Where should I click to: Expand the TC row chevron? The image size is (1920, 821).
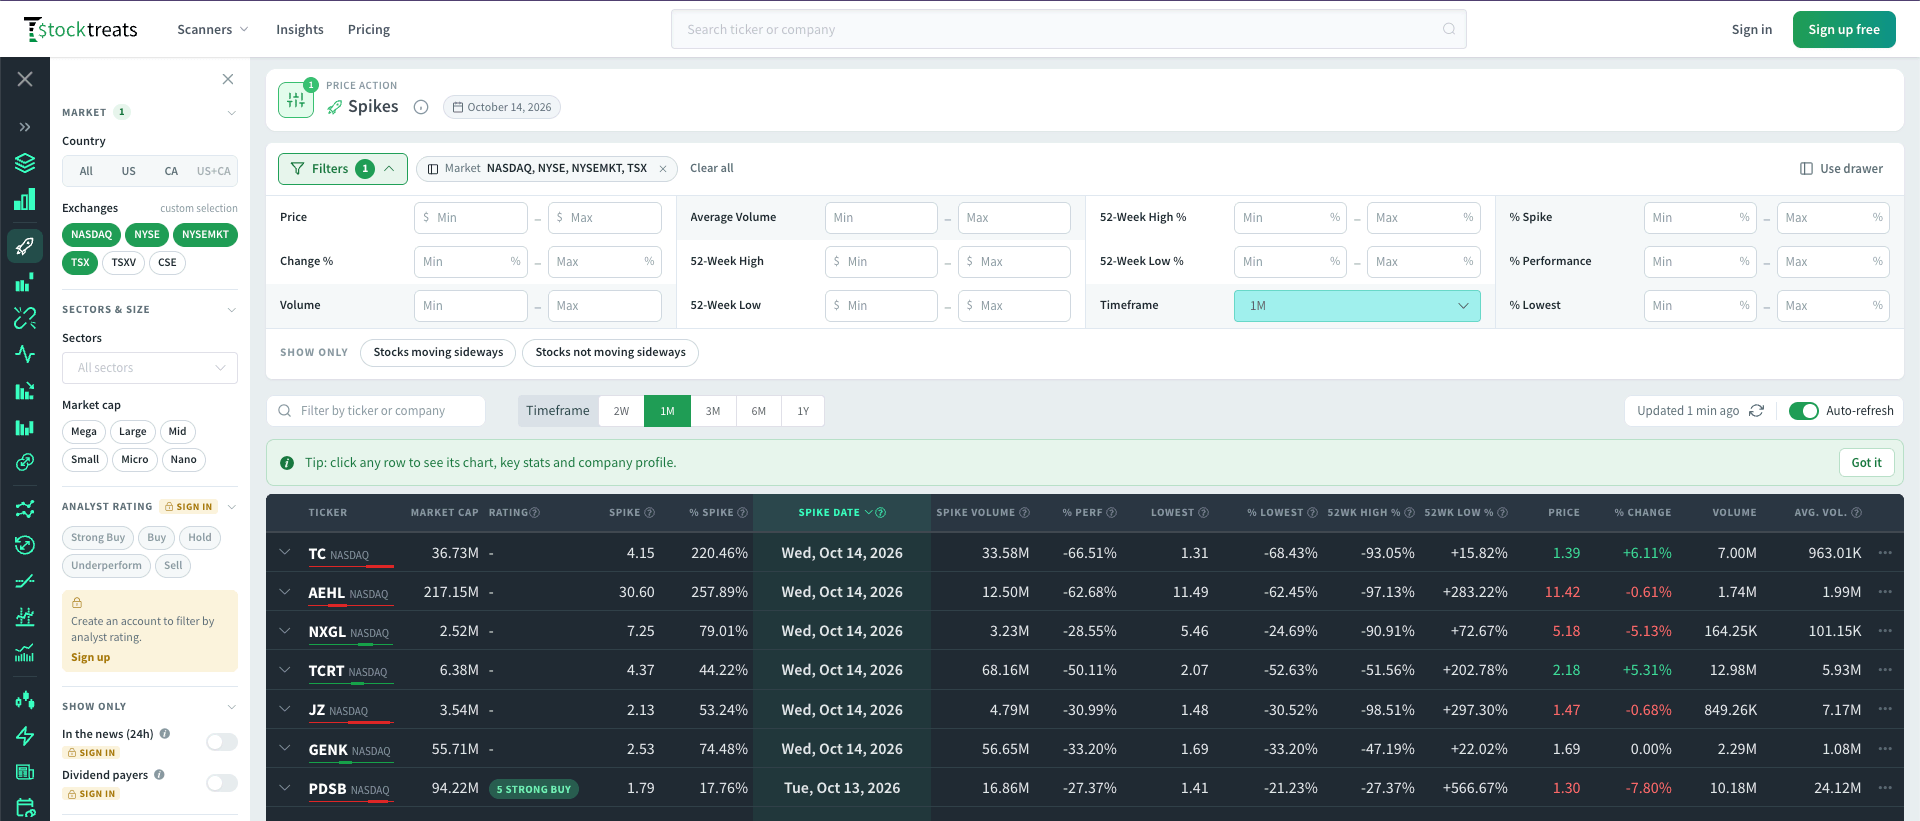coord(285,552)
